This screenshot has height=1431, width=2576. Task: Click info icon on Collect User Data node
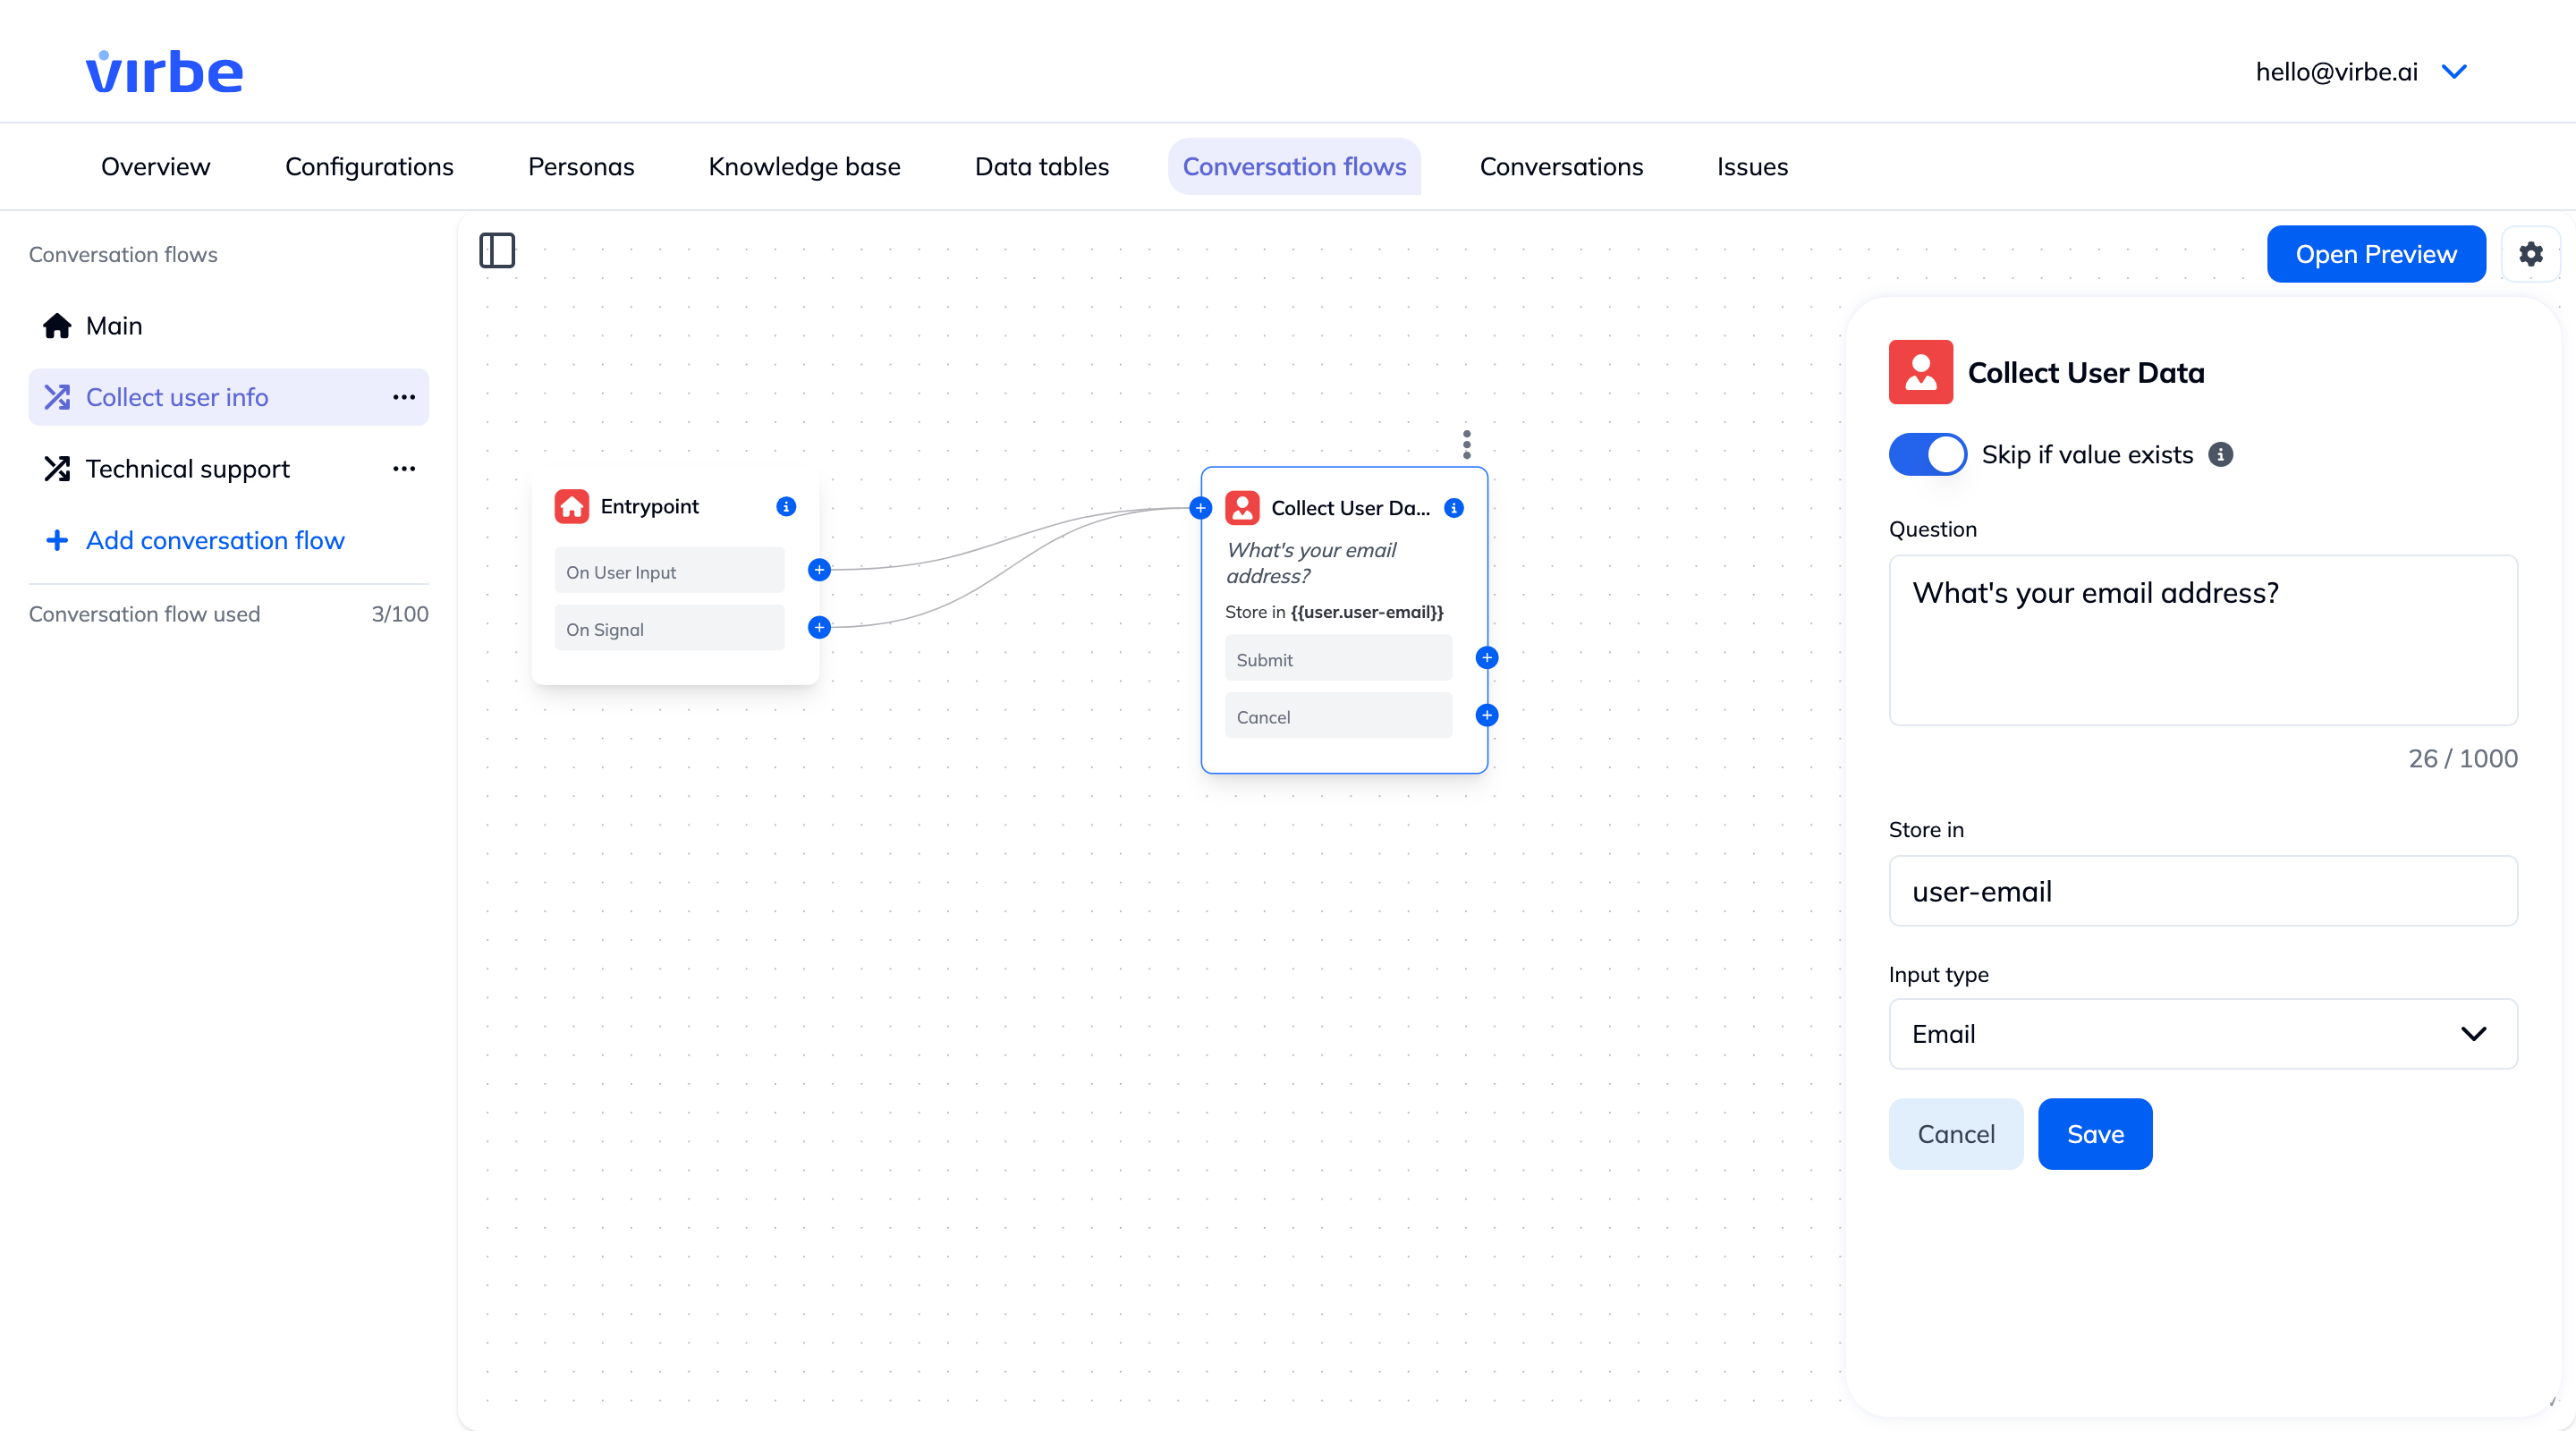pyautogui.click(x=1454, y=508)
